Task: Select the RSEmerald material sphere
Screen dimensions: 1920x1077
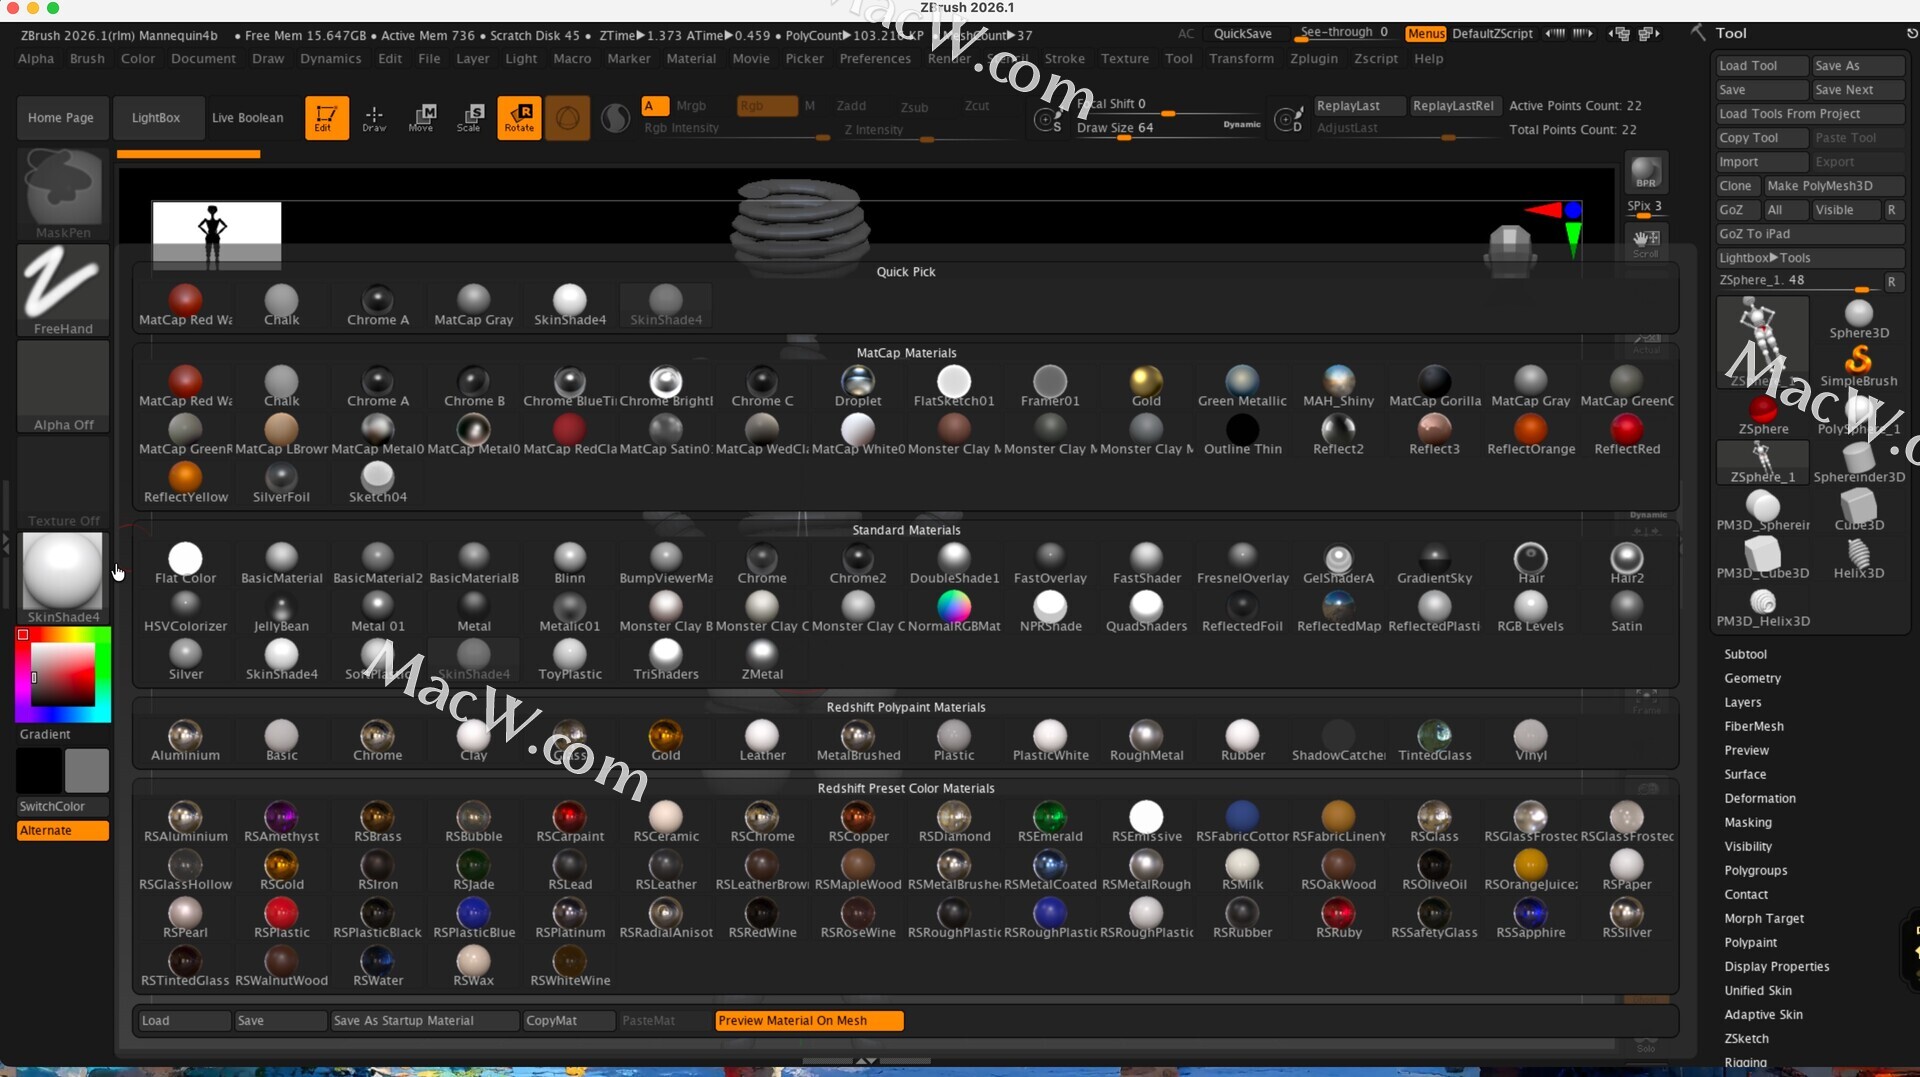Action: [1050, 817]
